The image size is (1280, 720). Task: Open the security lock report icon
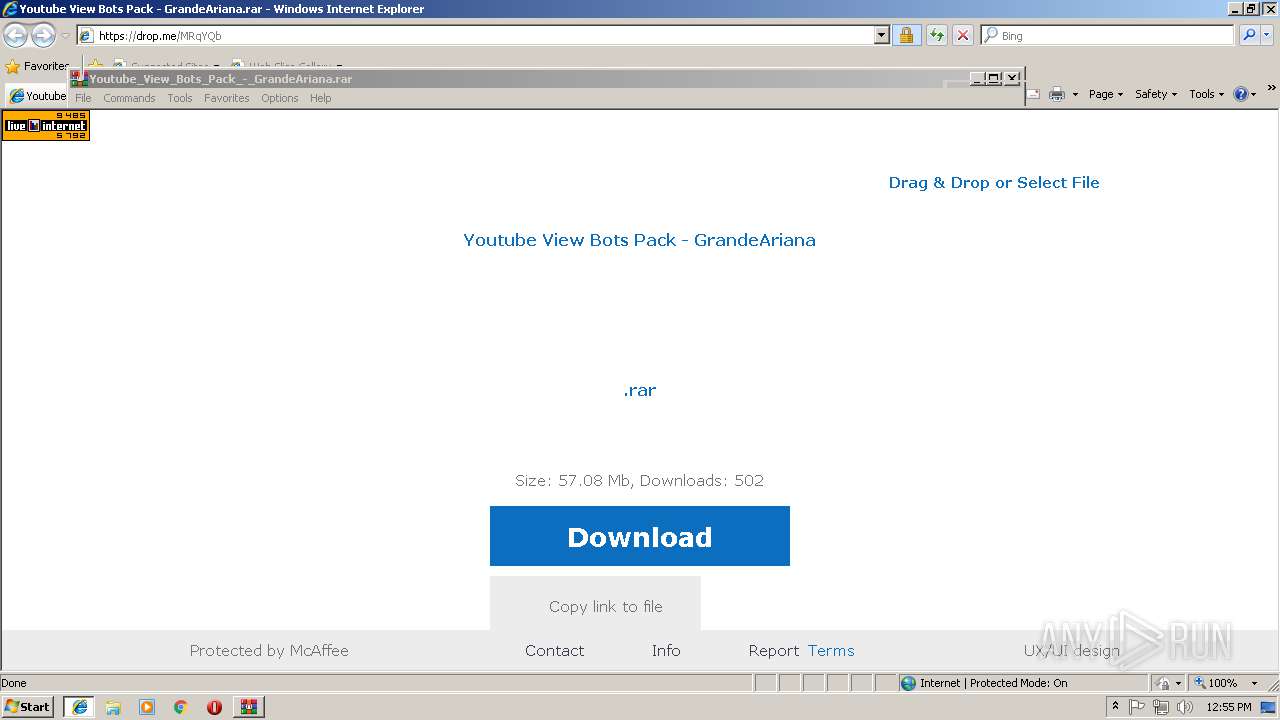(906, 35)
